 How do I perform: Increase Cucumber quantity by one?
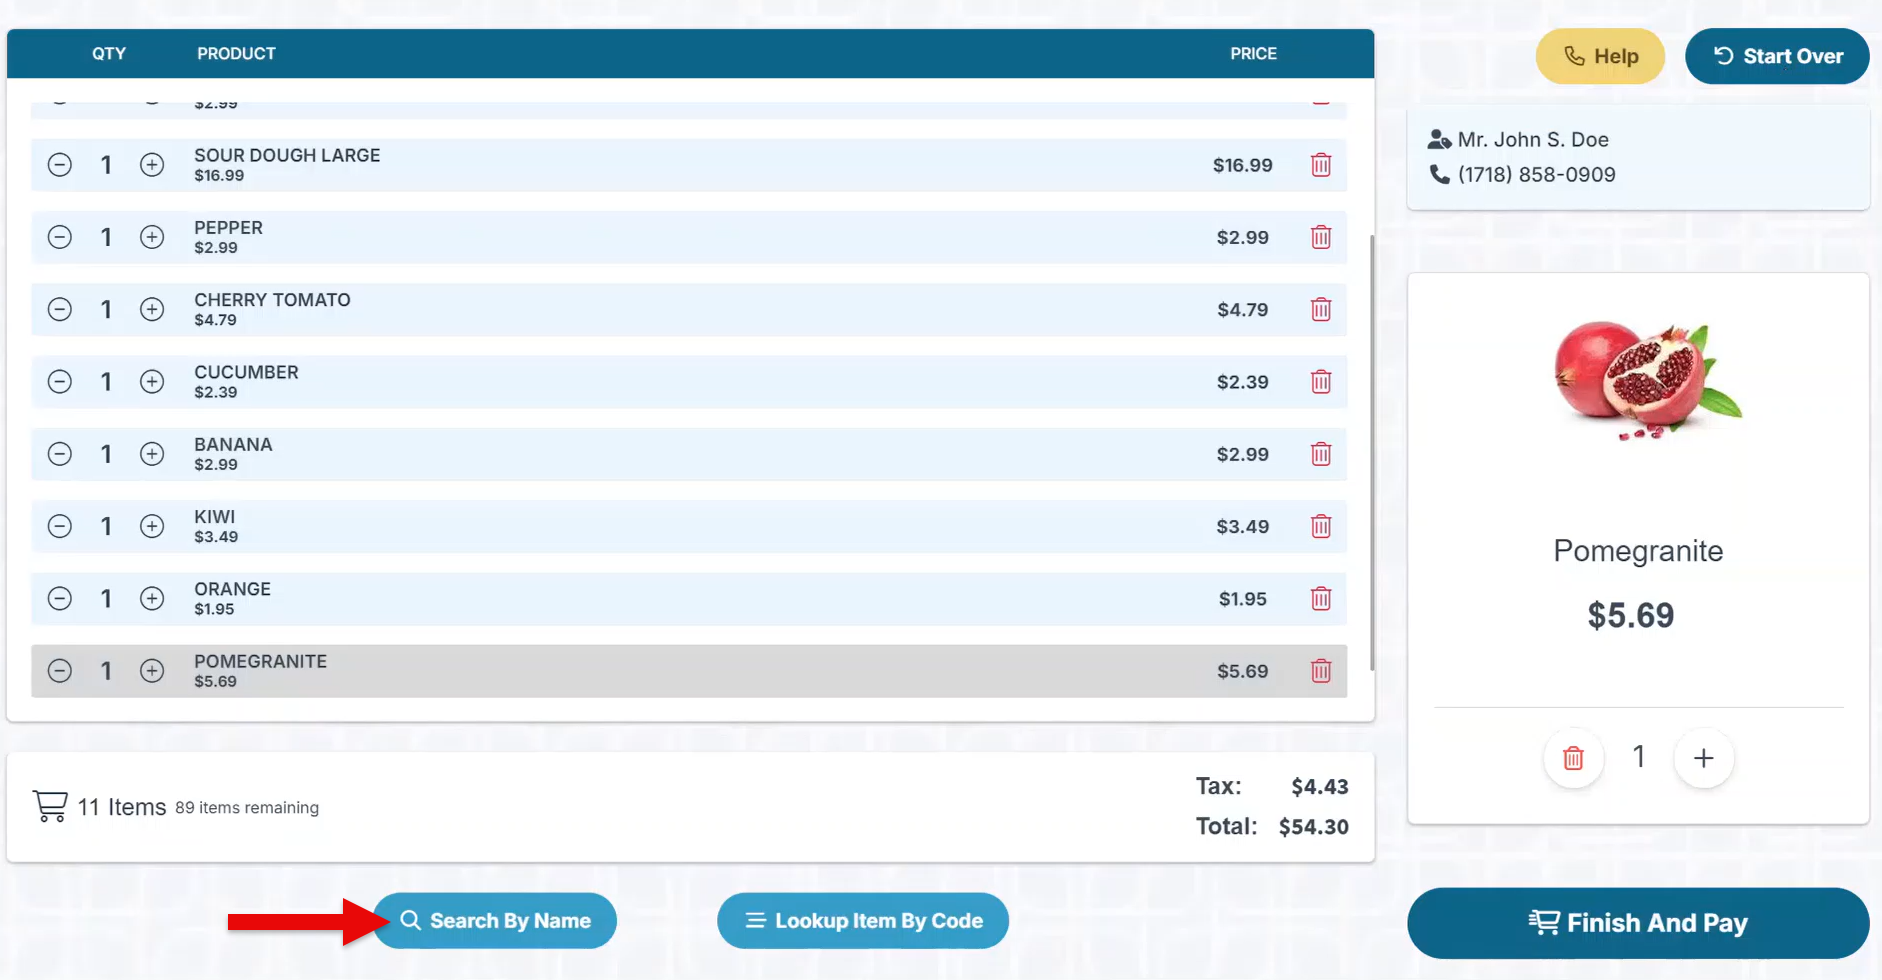(152, 382)
